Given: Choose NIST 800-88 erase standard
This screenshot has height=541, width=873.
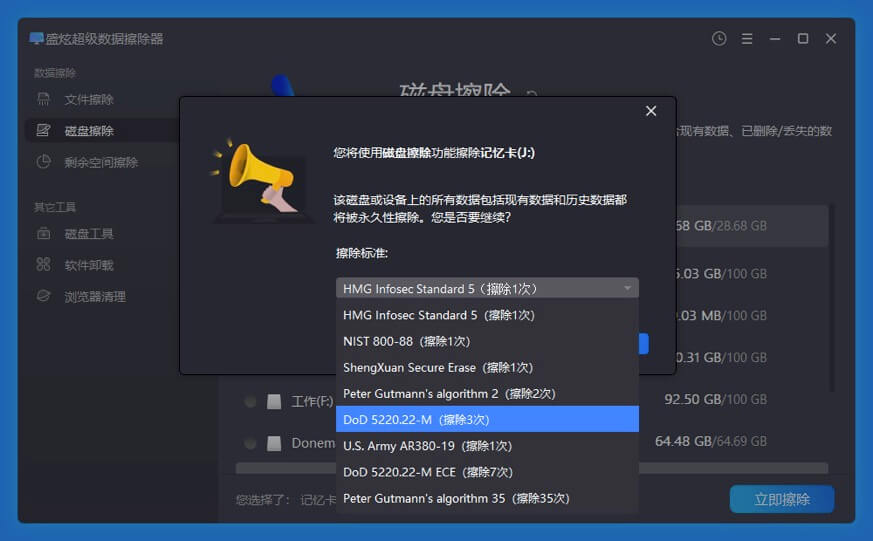Looking at the screenshot, I should tap(487, 341).
